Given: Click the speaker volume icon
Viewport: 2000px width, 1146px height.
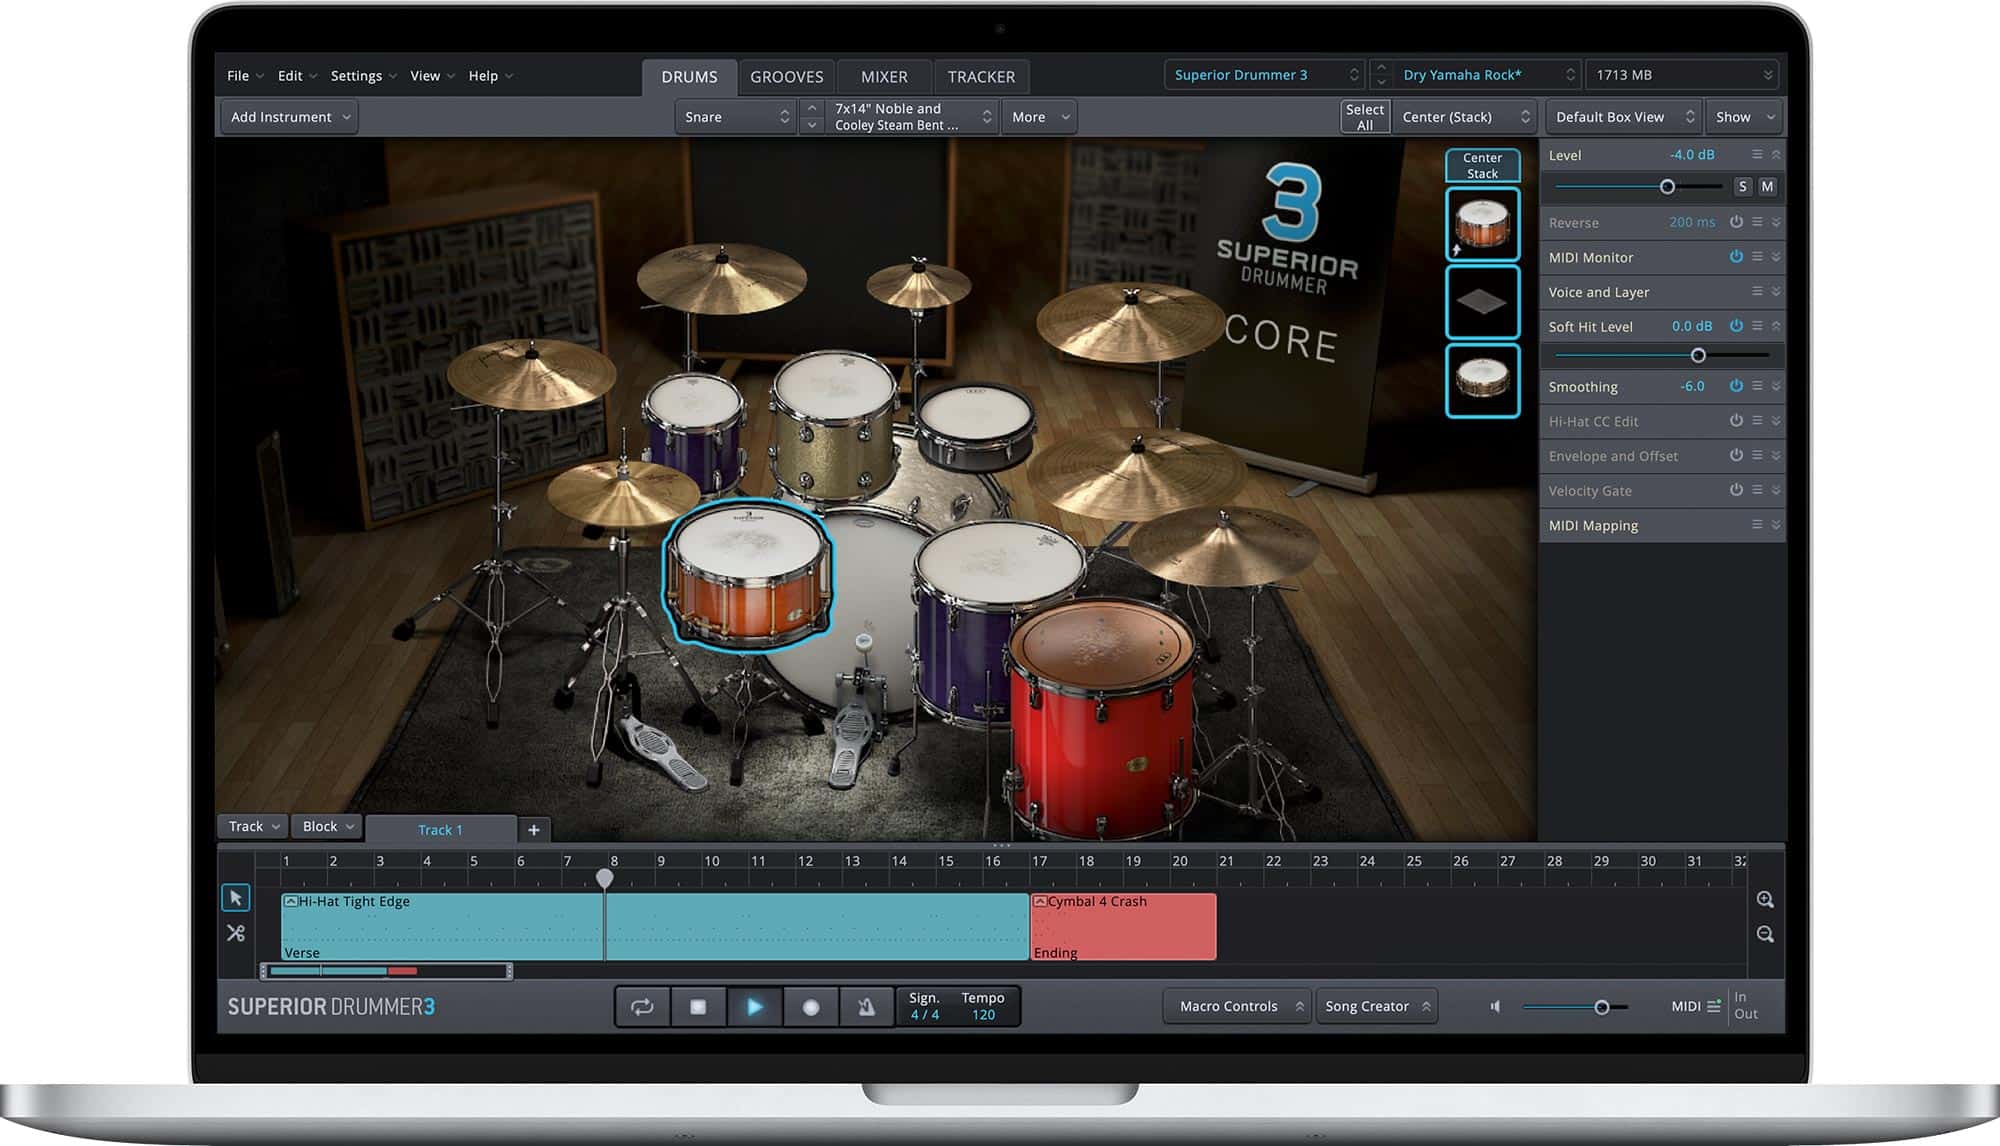Looking at the screenshot, I should pyautogui.click(x=1495, y=1006).
